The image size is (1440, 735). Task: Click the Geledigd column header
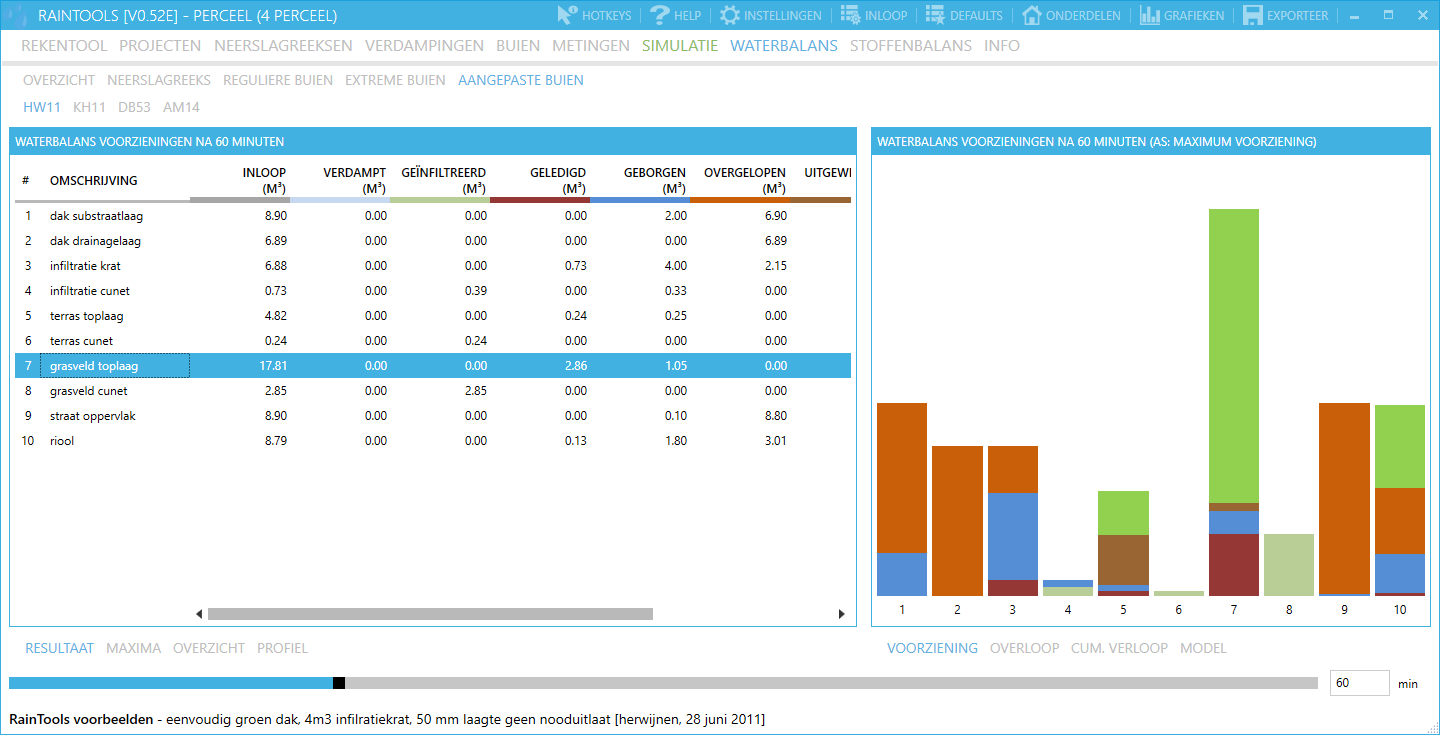pos(540,180)
